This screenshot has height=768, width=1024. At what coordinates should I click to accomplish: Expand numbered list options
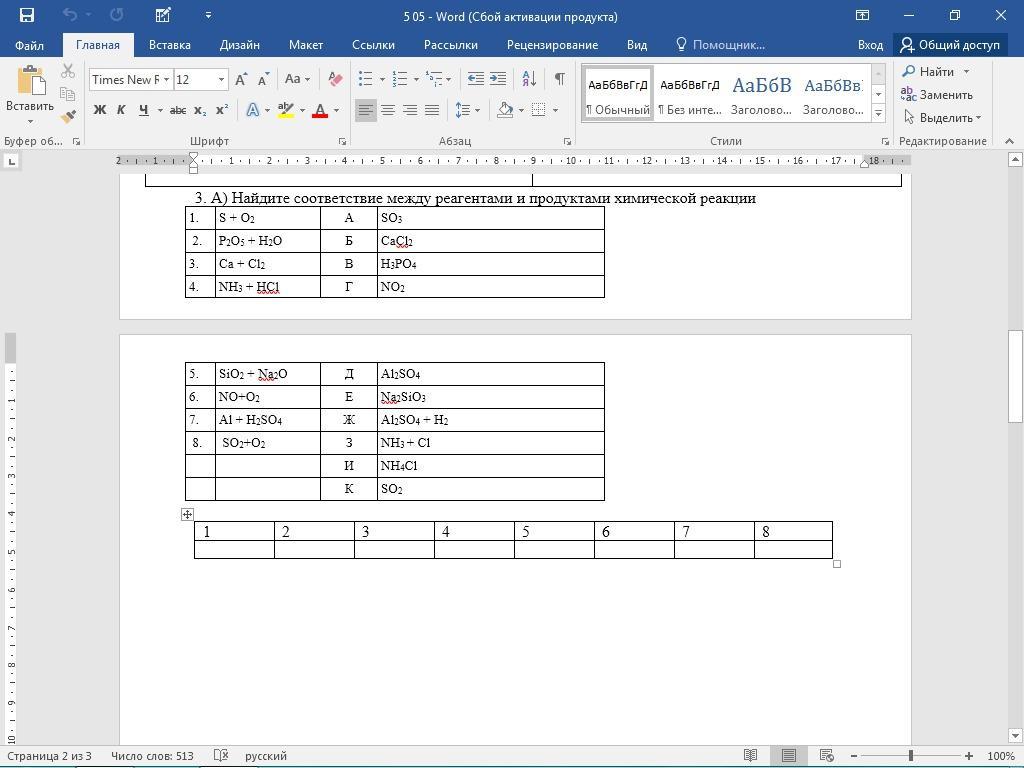[x=416, y=80]
